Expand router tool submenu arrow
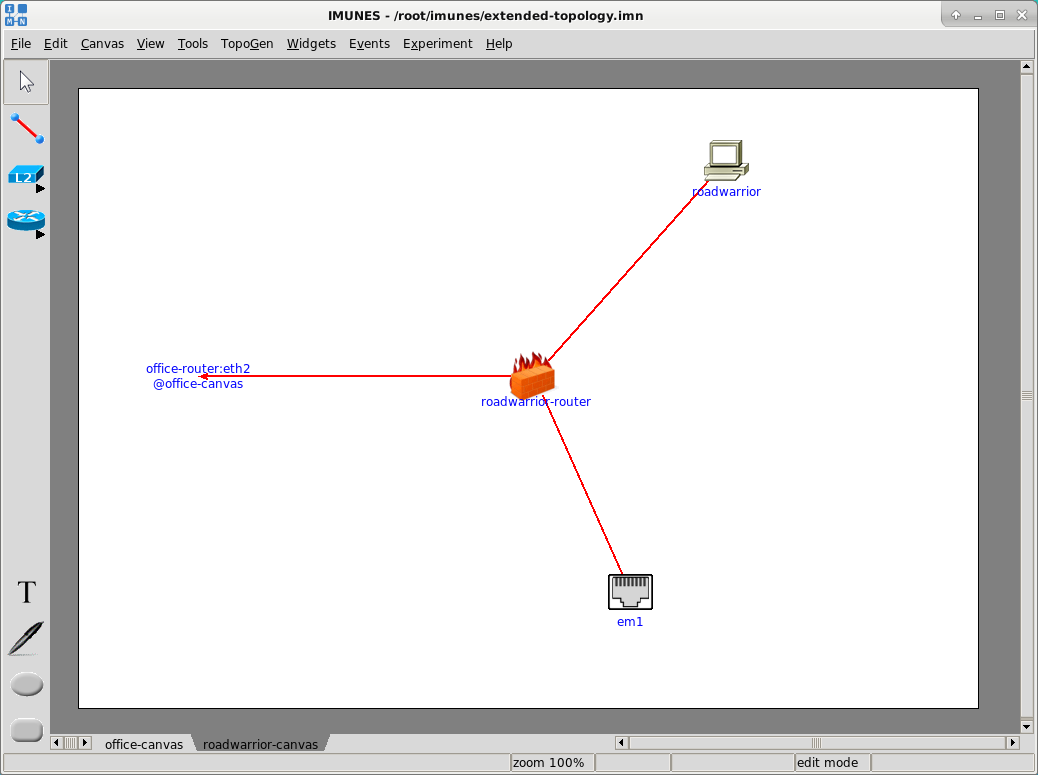This screenshot has height=775, width=1038. (40, 234)
